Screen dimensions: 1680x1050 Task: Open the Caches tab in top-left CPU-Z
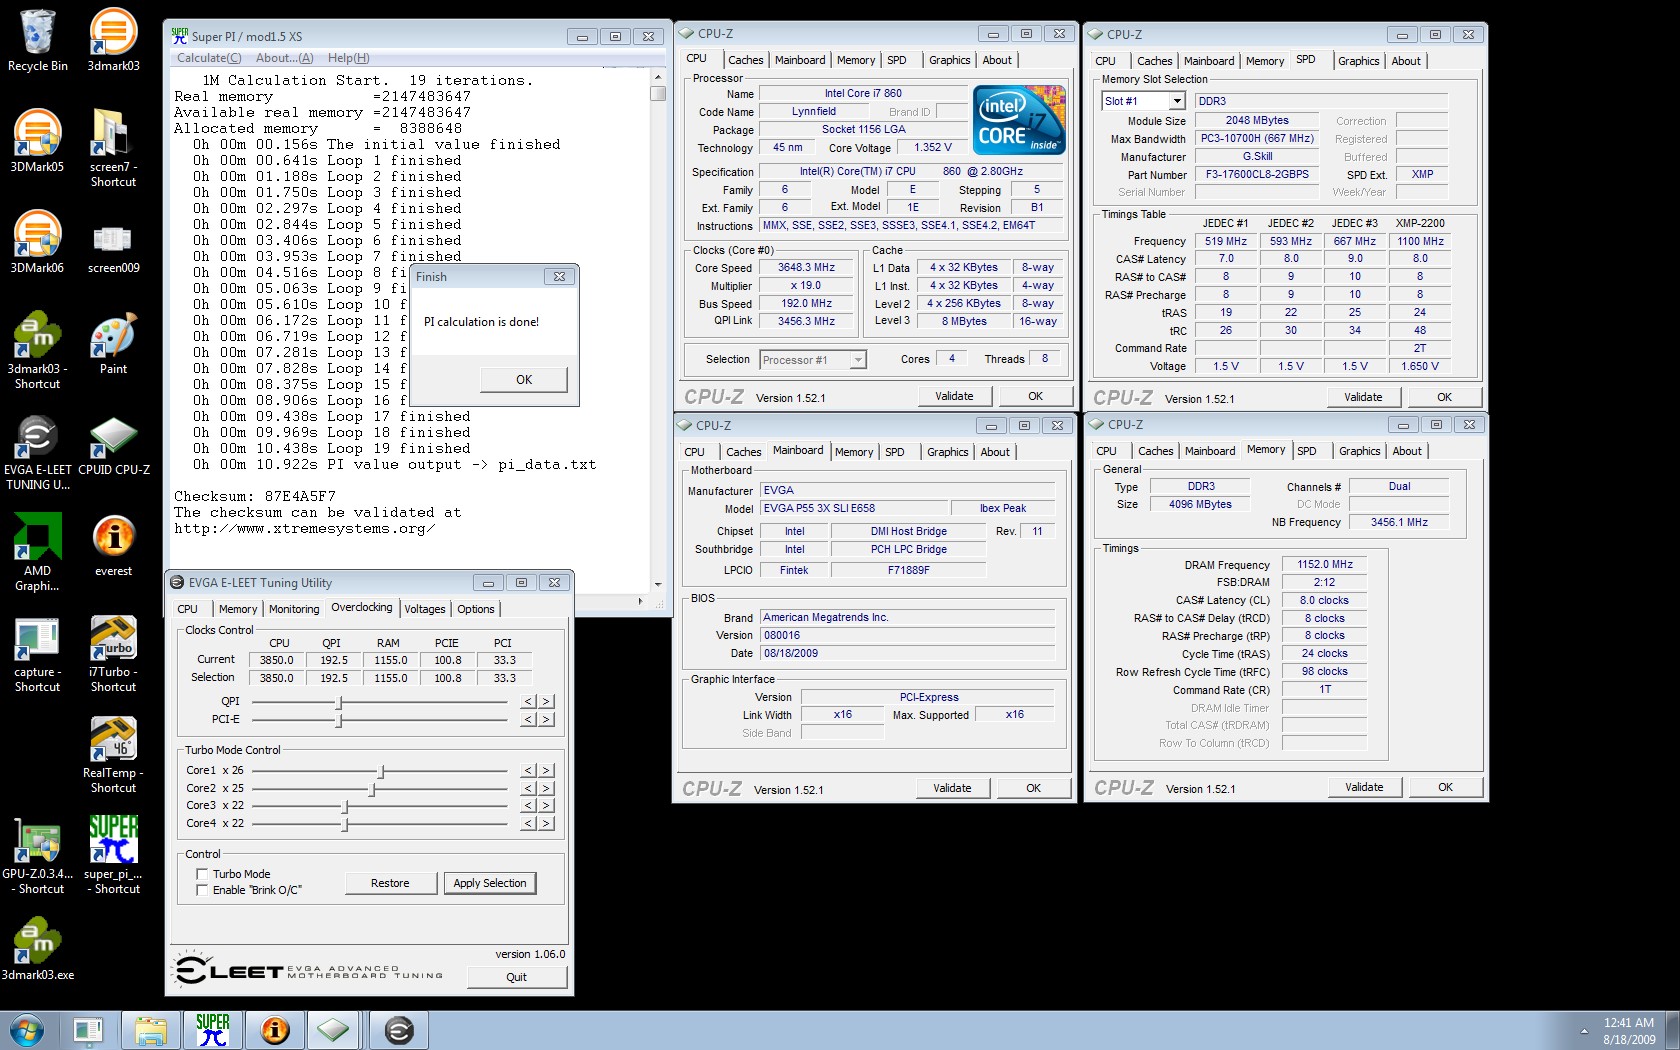[x=746, y=60]
